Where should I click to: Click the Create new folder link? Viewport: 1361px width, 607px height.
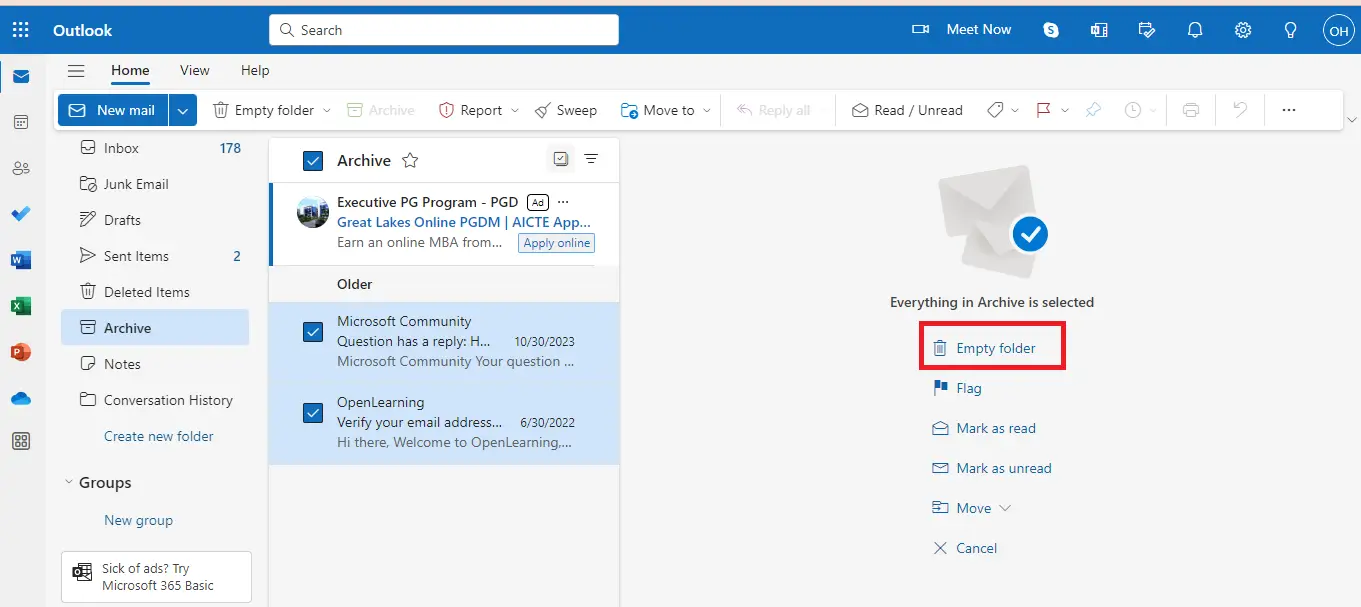click(x=159, y=436)
